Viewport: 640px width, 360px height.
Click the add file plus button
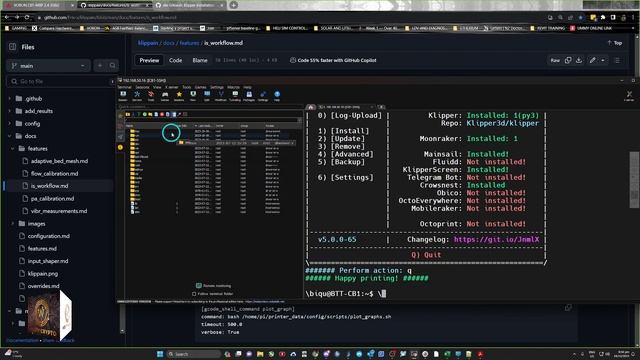click(x=100, y=65)
